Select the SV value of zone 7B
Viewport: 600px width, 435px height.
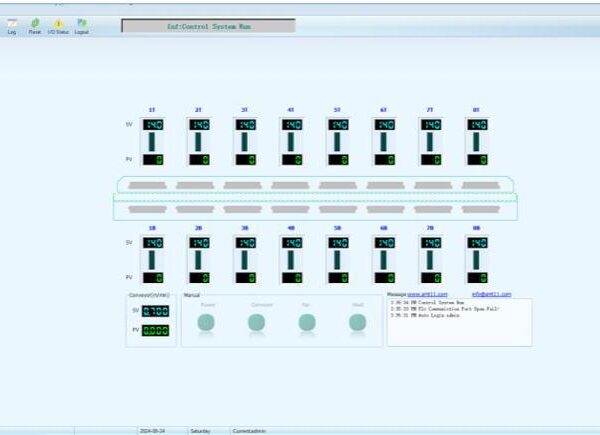point(431,243)
